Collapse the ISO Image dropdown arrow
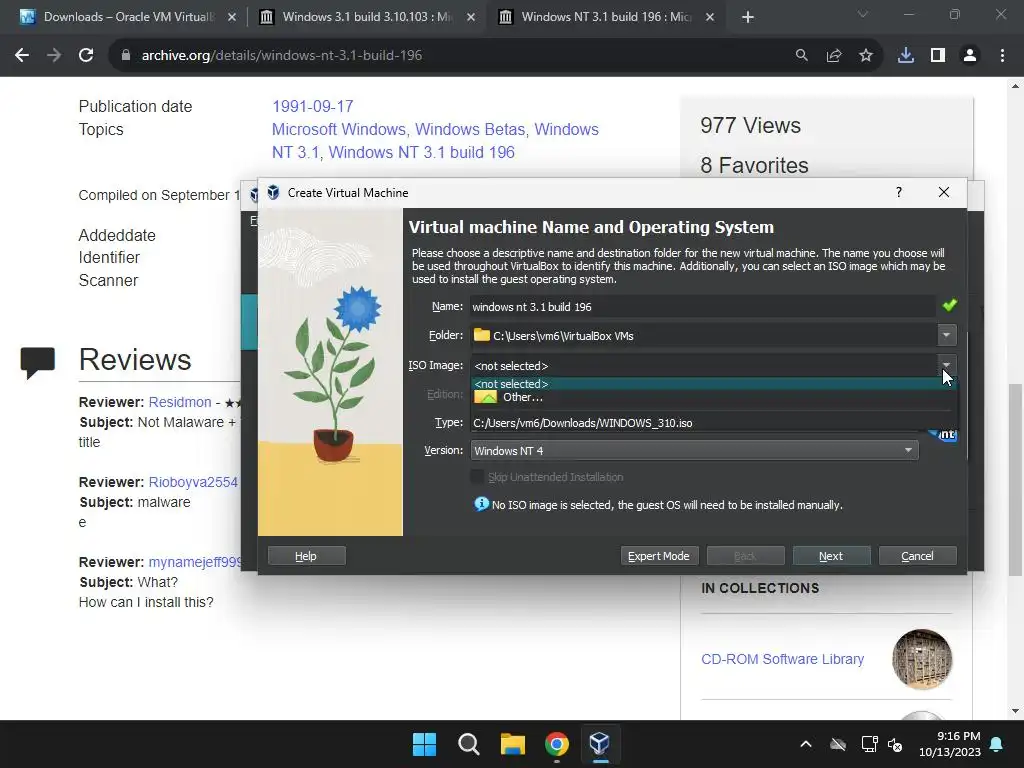1024x768 pixels. click(946, 365)
